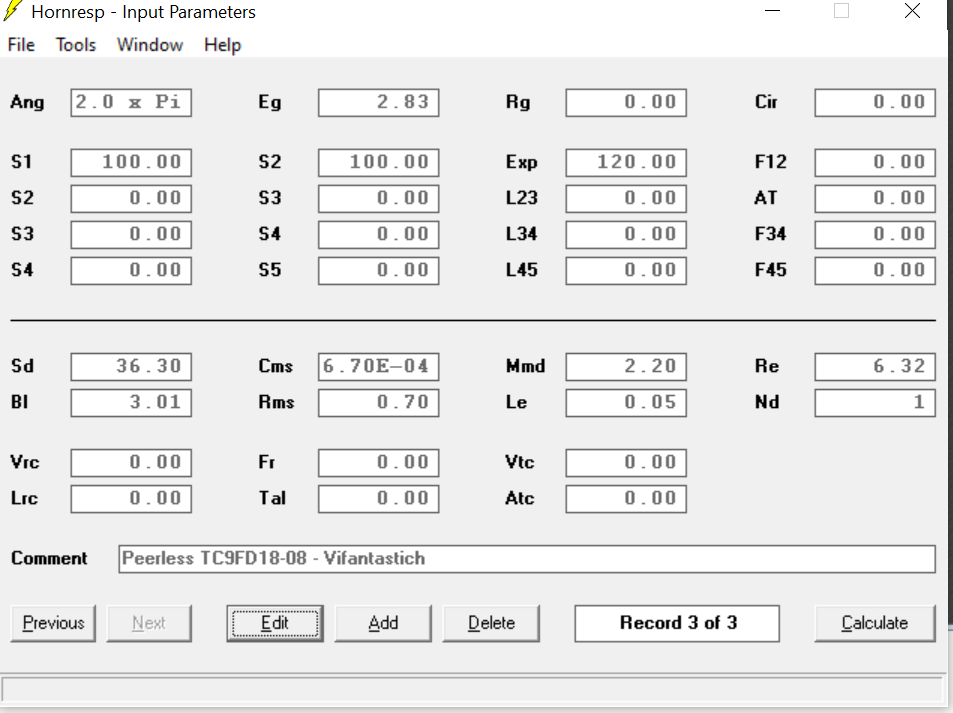Select the S4 field beside the L34 field
The height and width of the screenshot is (713, 953).
point(379,234)
